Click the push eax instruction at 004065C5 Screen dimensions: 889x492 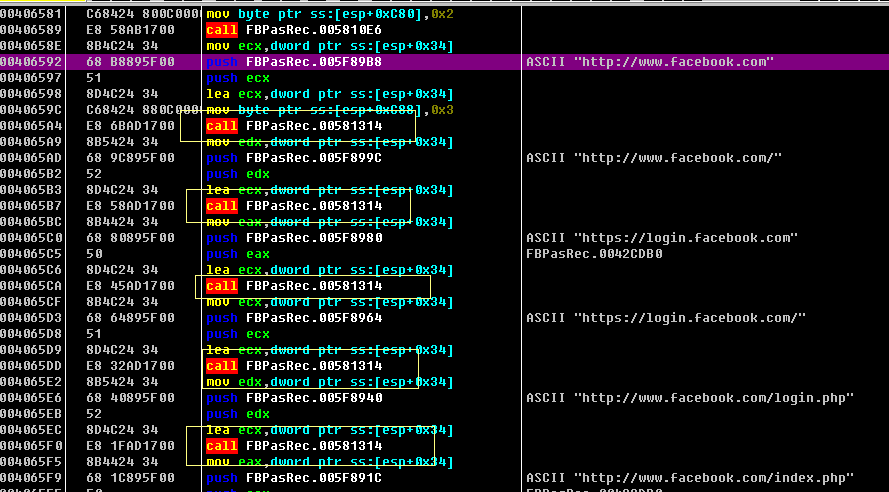pyautogui.click(x=238, y=253)
